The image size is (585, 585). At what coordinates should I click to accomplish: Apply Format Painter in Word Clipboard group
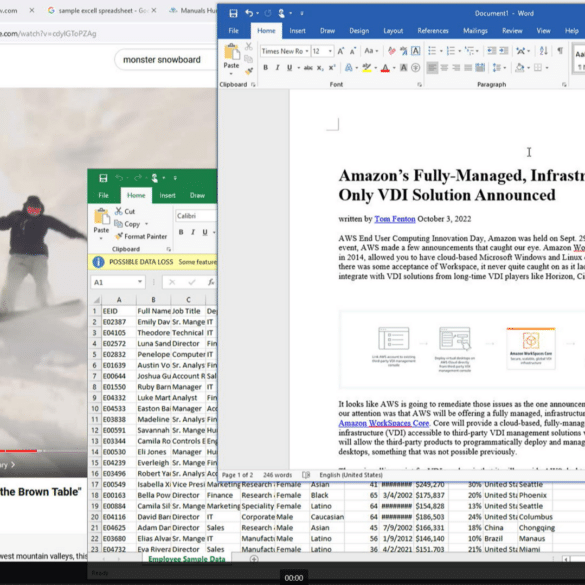(x=249, y=71)
